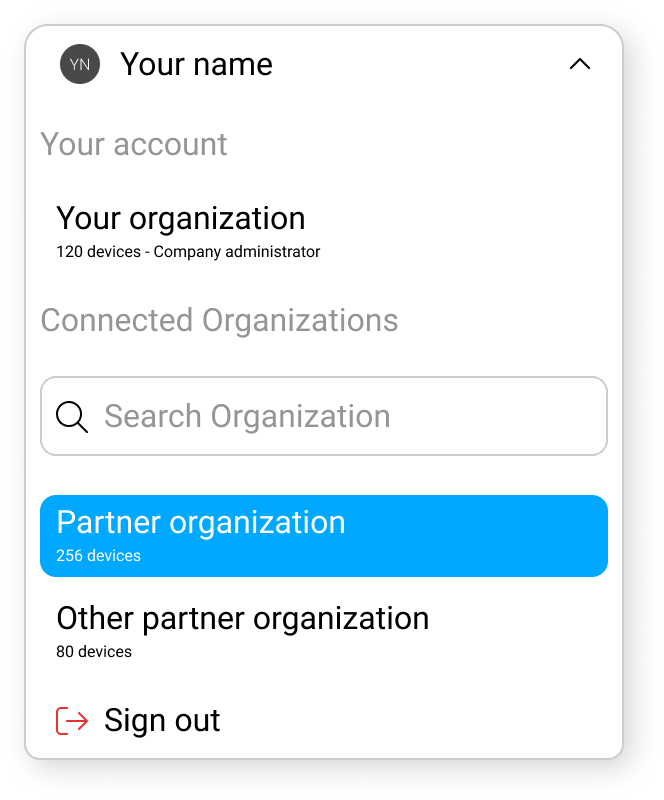Tap the circular profile badge next to Your name
The image size is (664, 800).
coord(79,63)
